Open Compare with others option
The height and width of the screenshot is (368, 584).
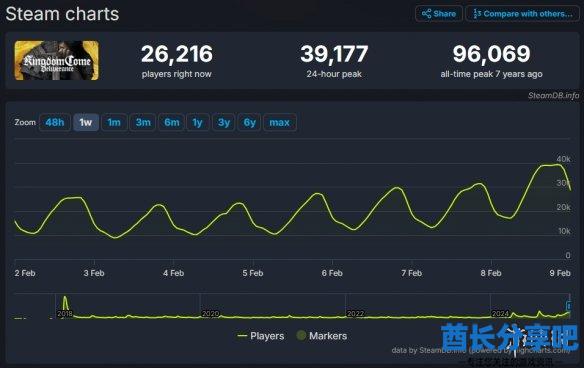point(523,14)
